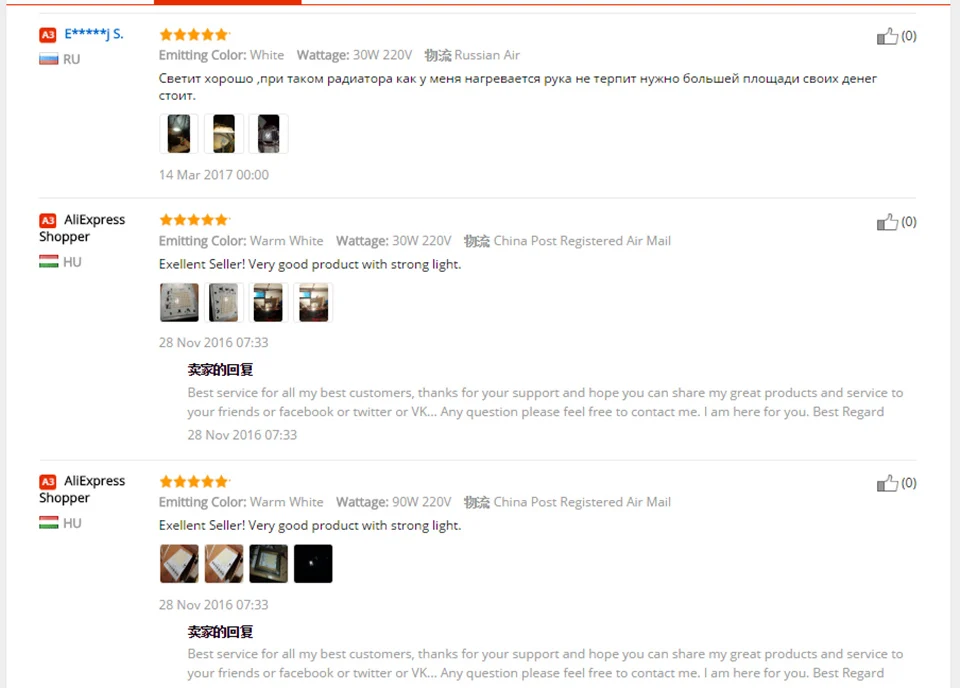Click Hungarian flag icon on the 30W review

click(x=48, y=262)
